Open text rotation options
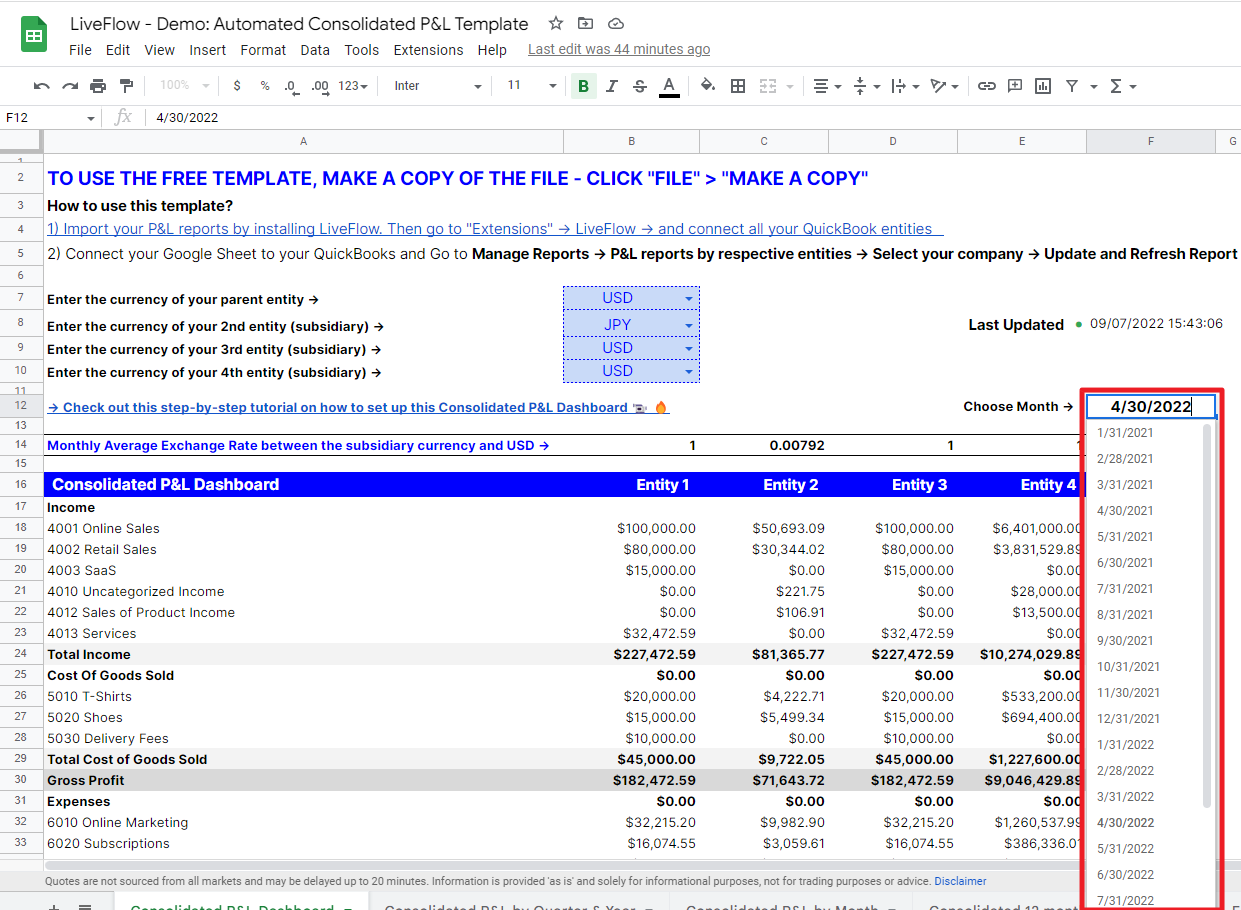Screen dimensions: 1241x910 [x=944, y=86]
